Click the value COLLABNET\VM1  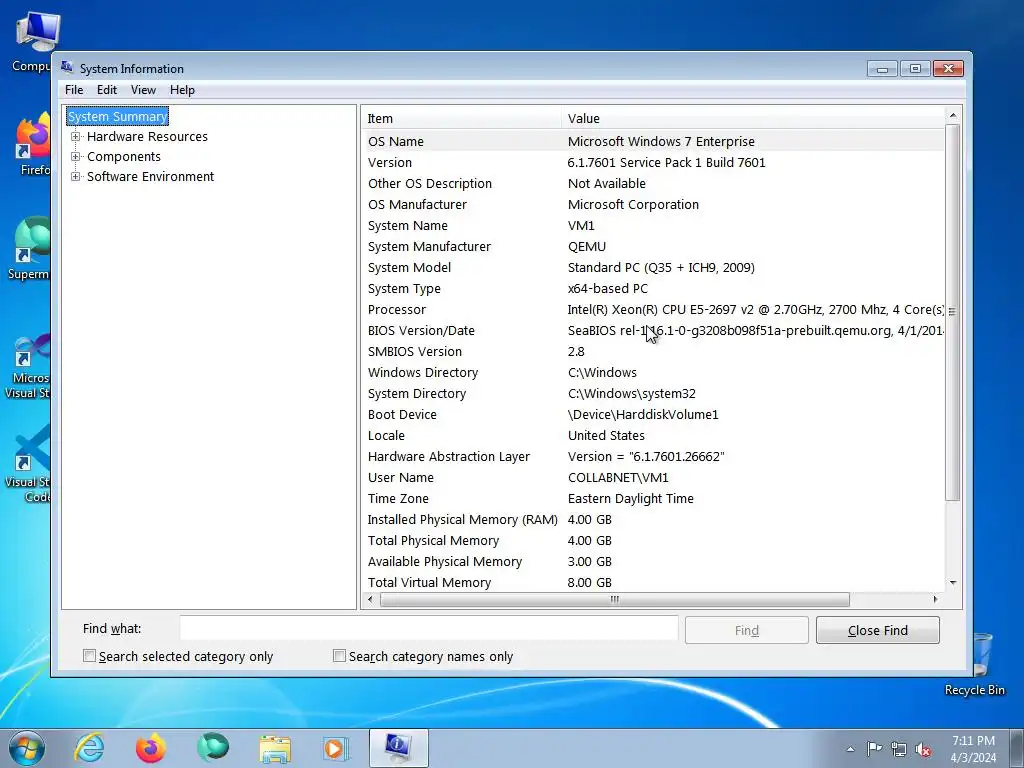pos(618,477)
